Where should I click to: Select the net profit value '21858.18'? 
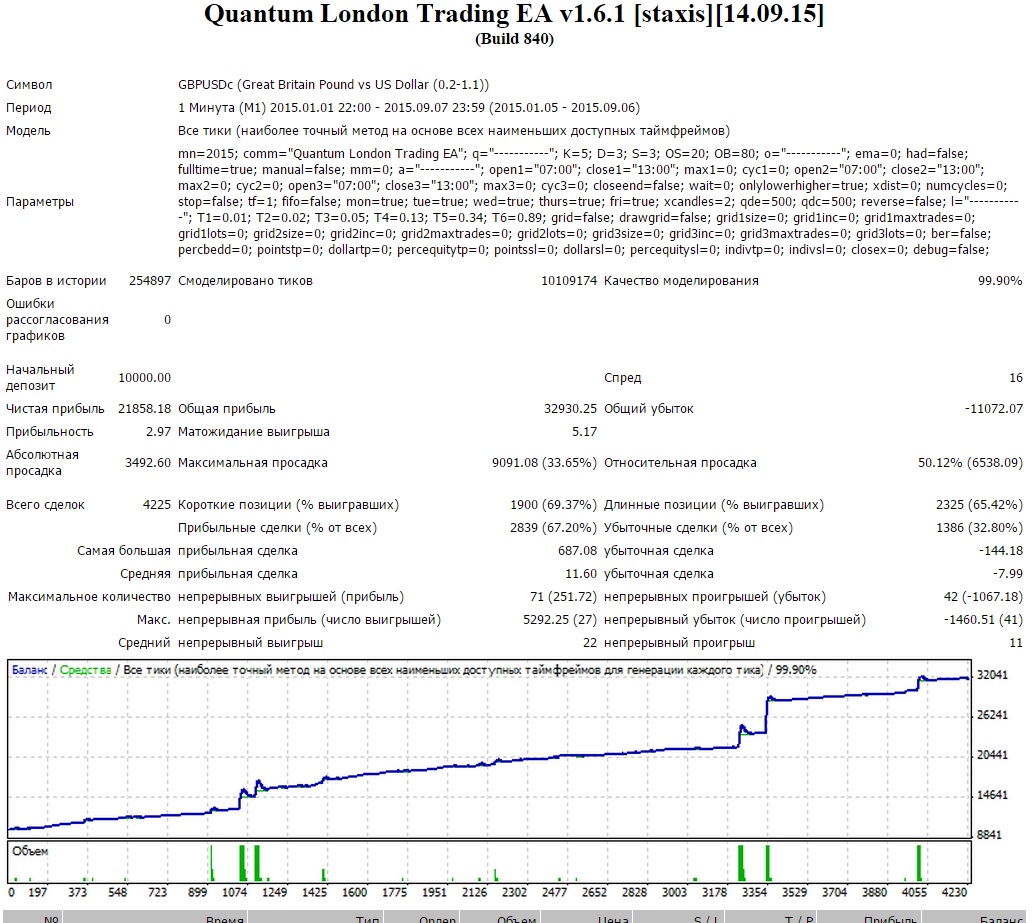[145, 409]
